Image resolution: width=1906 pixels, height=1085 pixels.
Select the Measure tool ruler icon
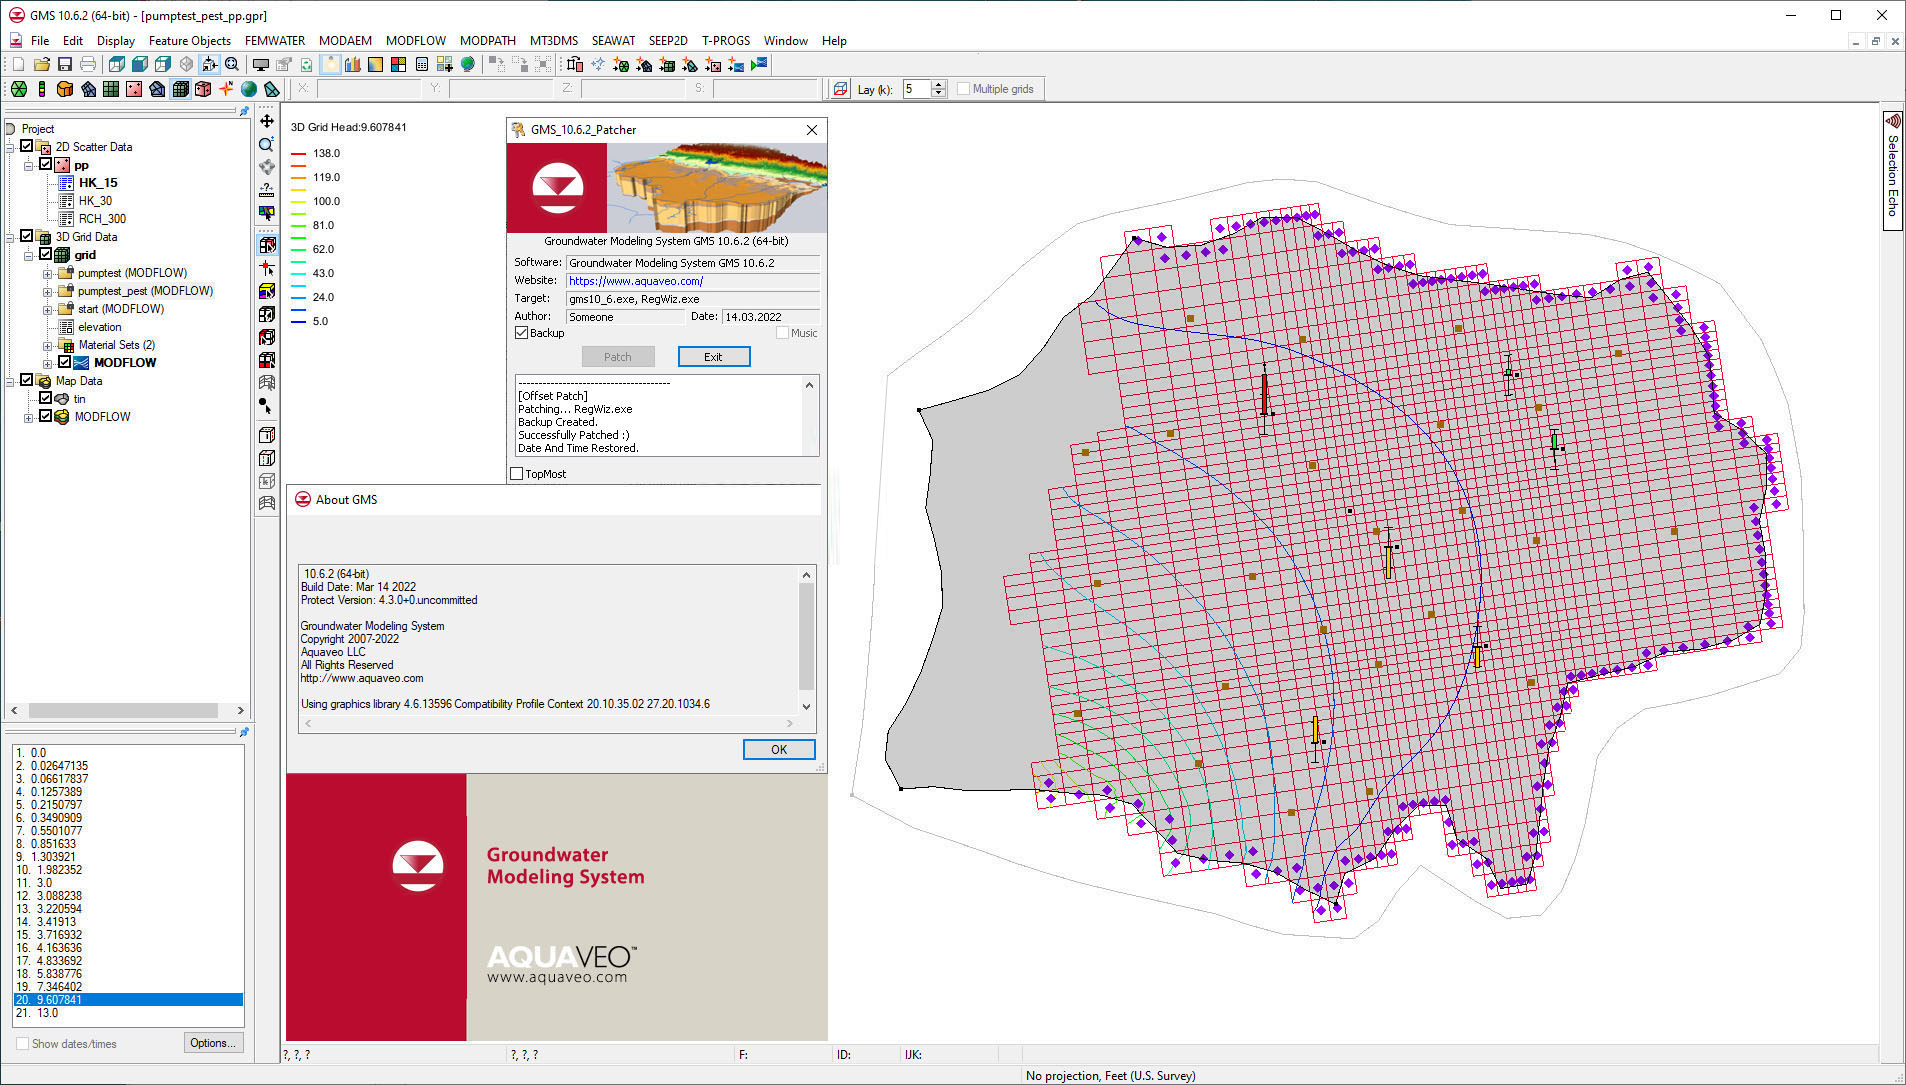tap(267, 189)
